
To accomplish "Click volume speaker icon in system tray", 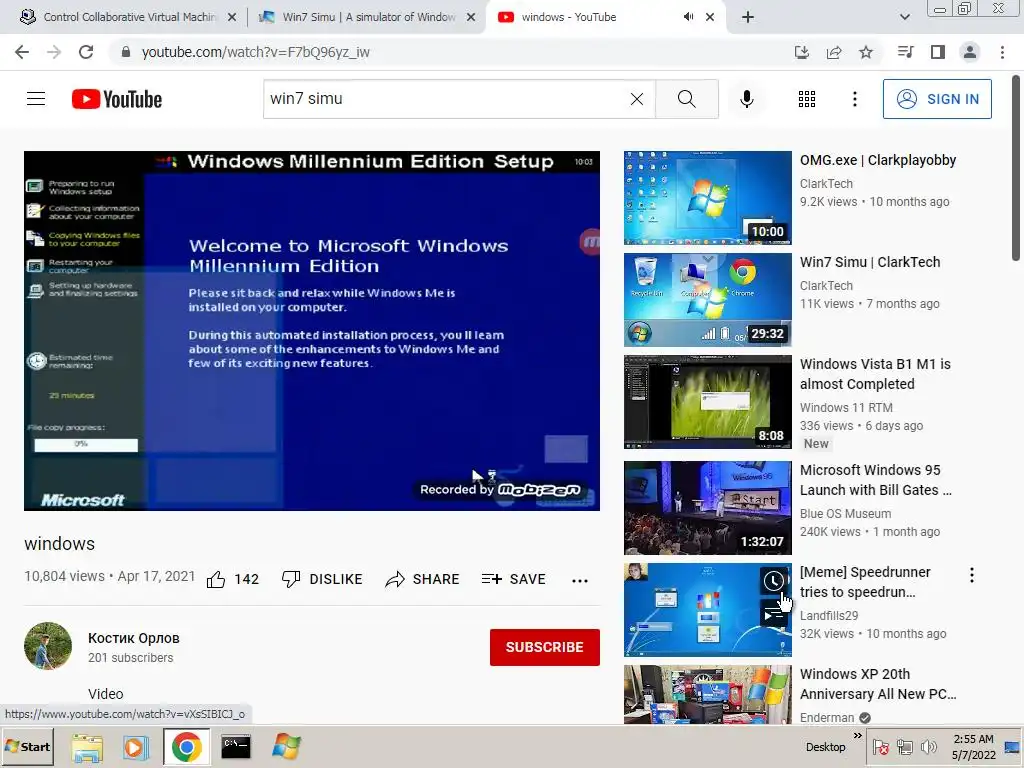I will 928,746.
